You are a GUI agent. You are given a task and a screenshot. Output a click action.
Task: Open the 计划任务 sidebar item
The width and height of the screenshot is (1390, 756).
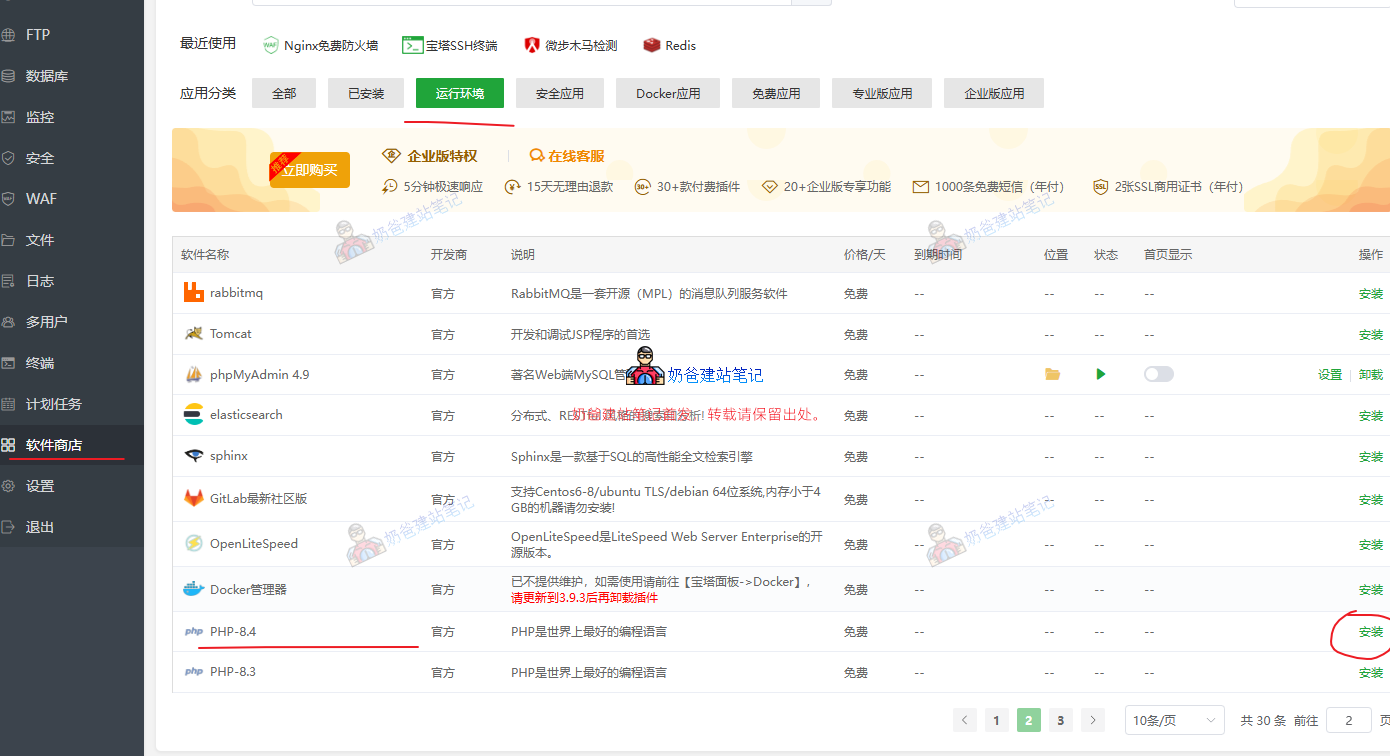(53, 404)
